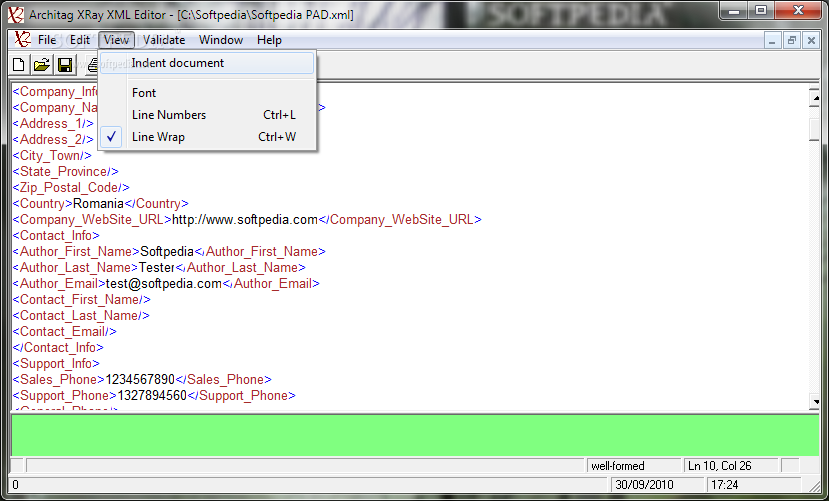Click the Support_Info opening tag

[56, 364]
